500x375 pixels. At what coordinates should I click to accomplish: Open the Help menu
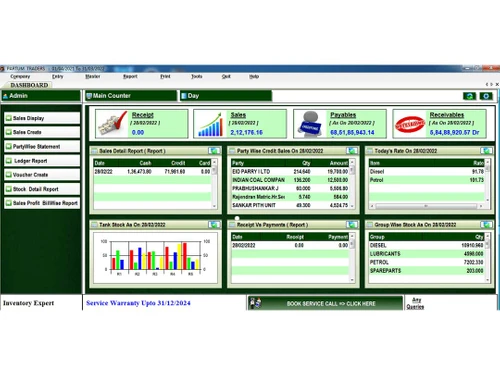pyautogui.click(x=254, y=76)
